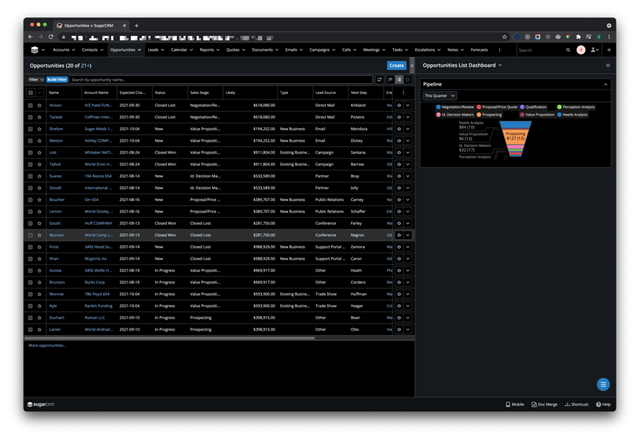This screenshot has width=639, height=440.
Task: Open the This Quarter dropdown
Action: (x=439, y=96)
